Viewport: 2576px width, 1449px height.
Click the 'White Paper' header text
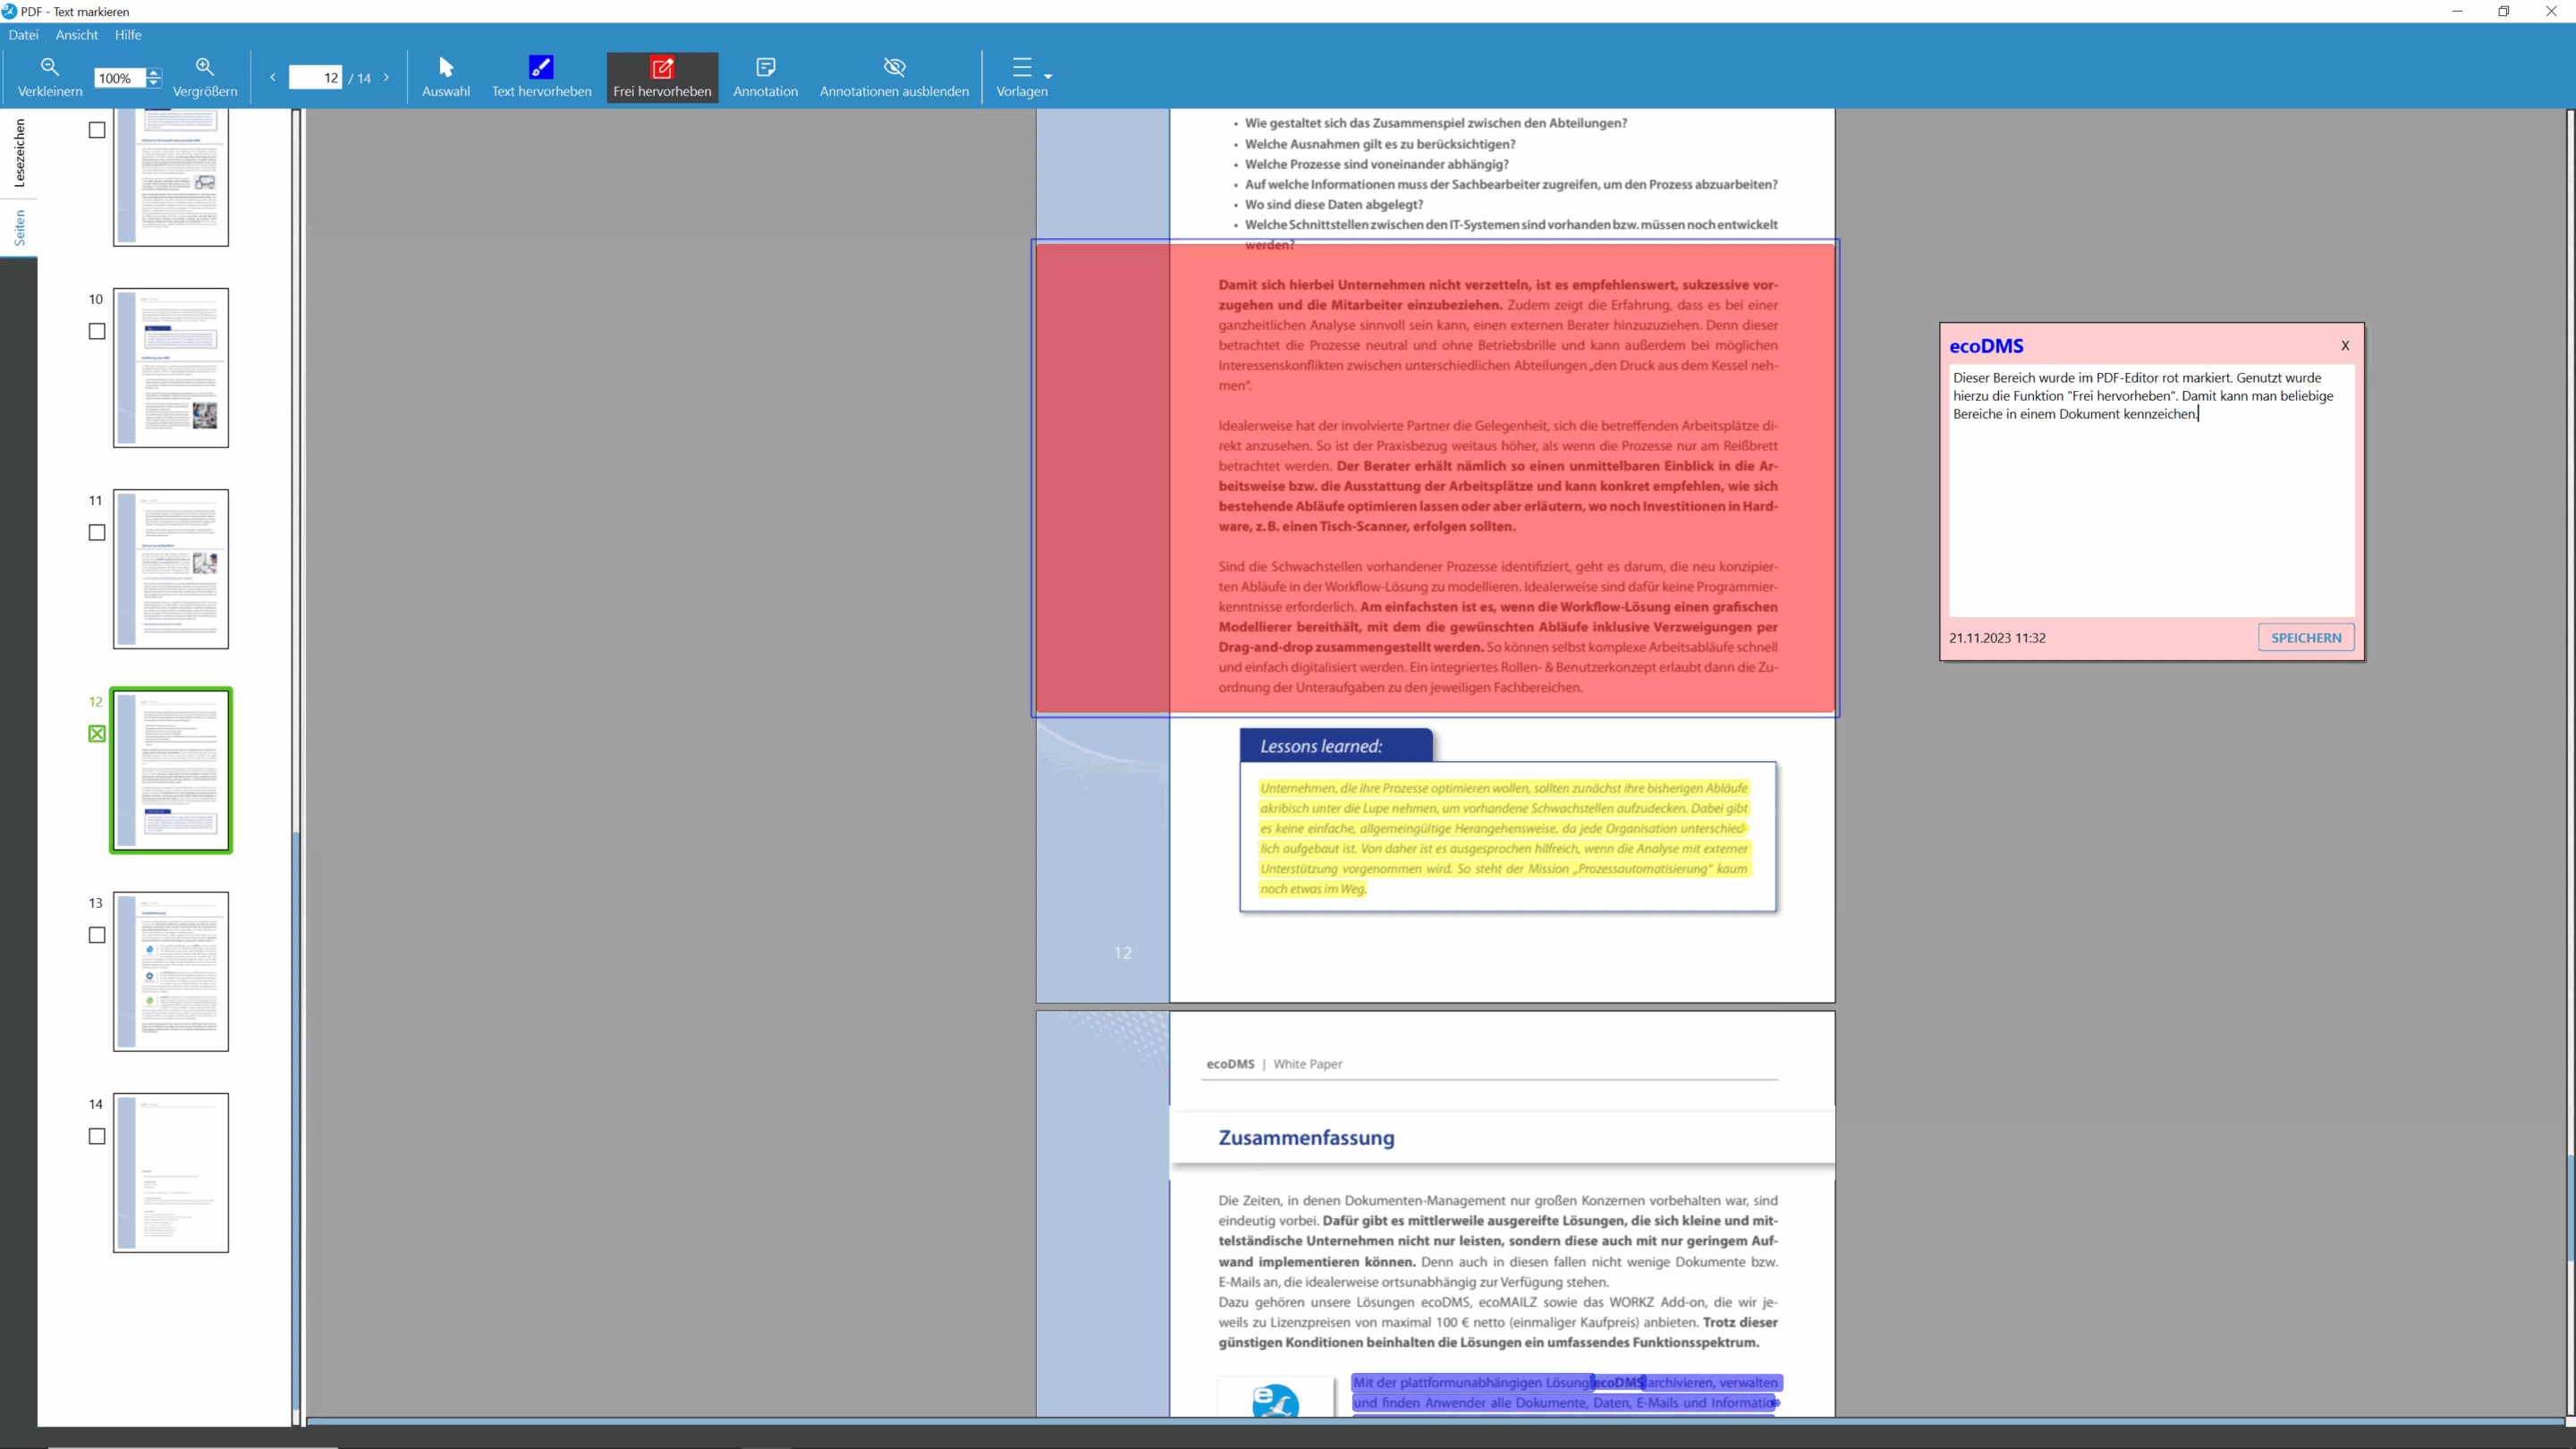[1307, 1064]
